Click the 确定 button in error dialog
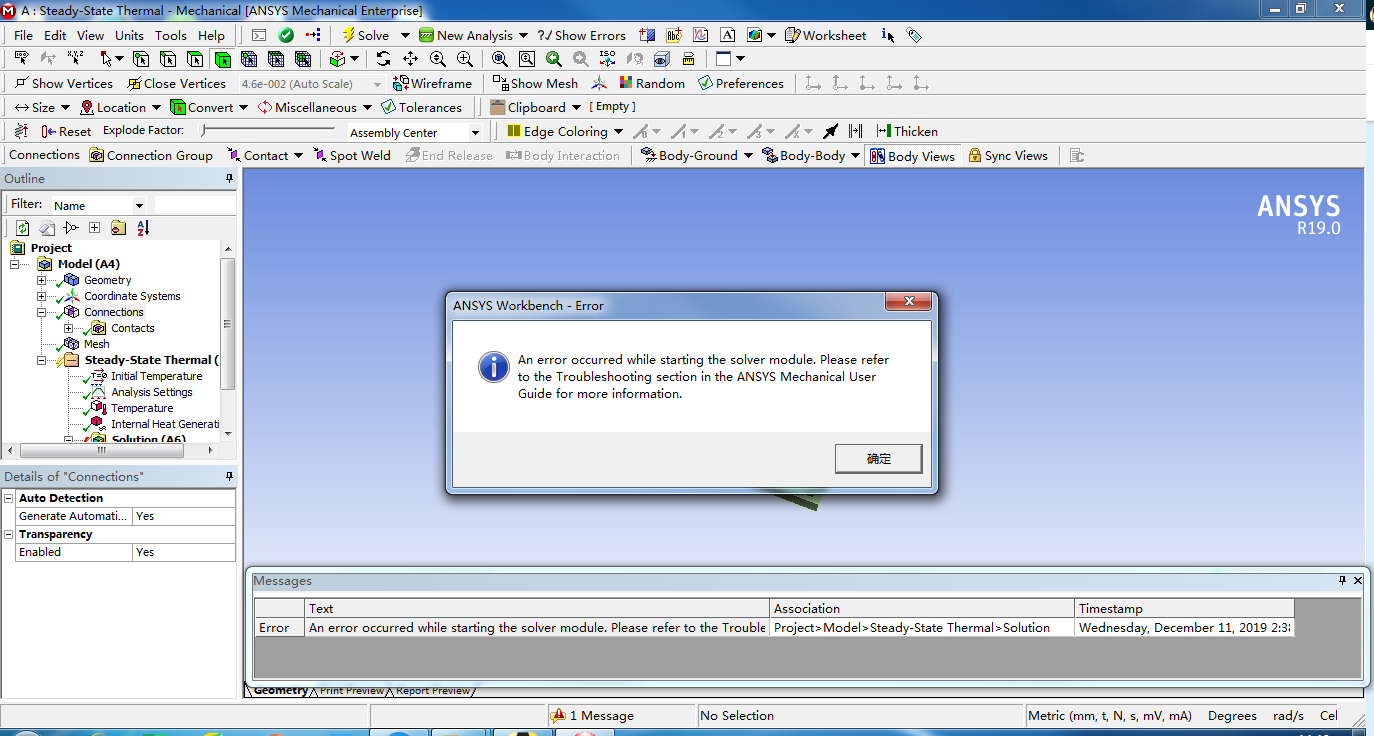The image size is (1374, 736). tap(878, 458)
